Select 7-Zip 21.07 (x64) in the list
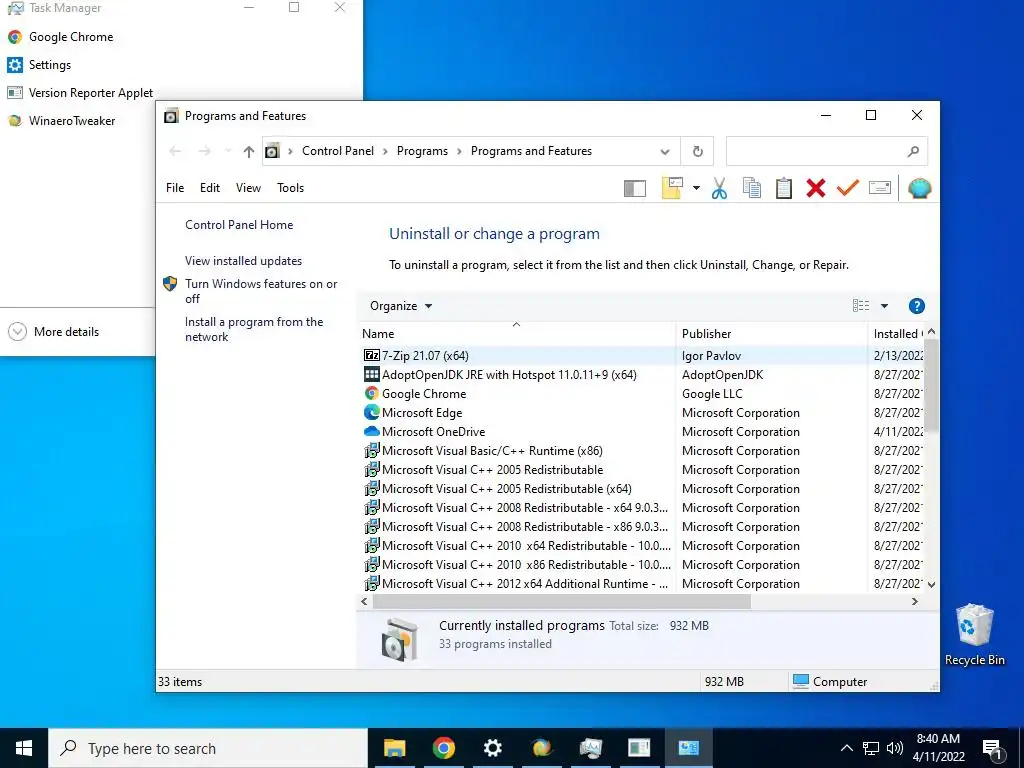 425,356
